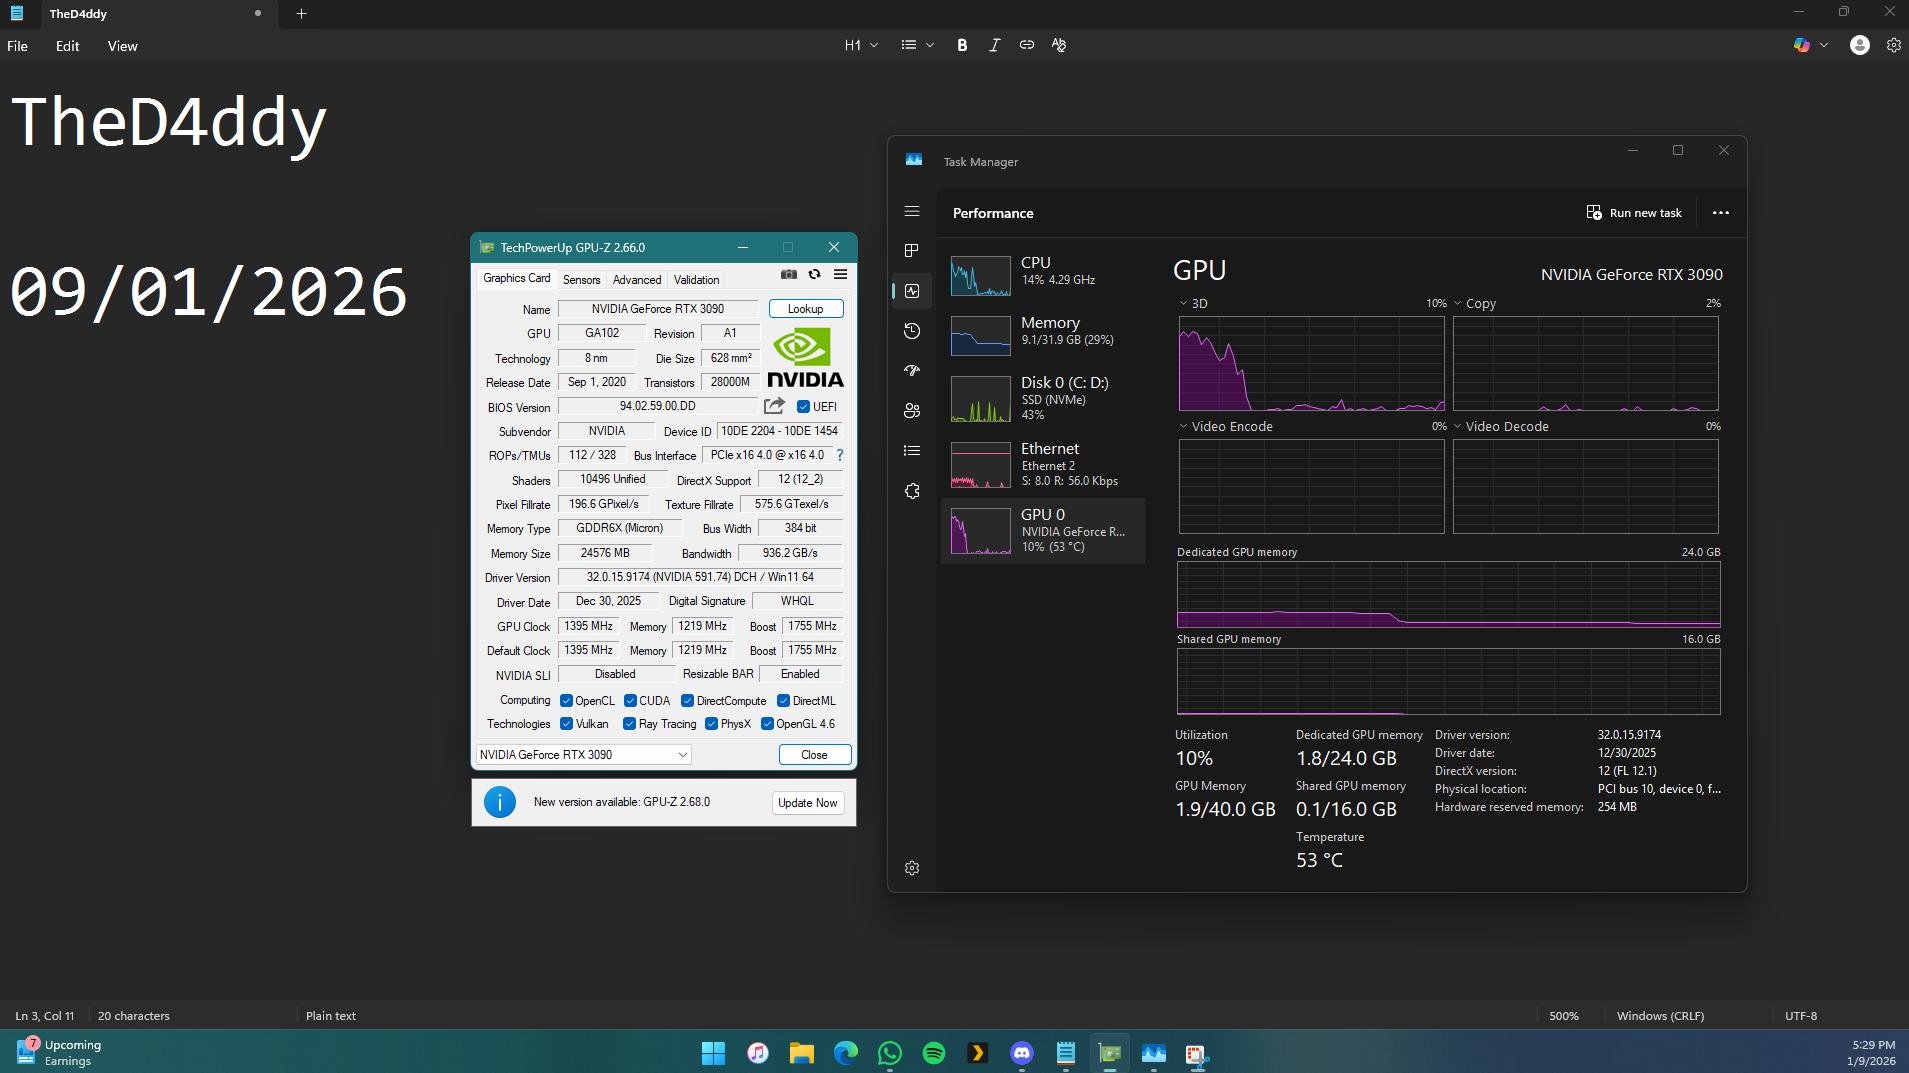This screenshot has width=1909, height=1073.
Task: Expand the H1 heading dropdown
Action: tap(861, 45)
